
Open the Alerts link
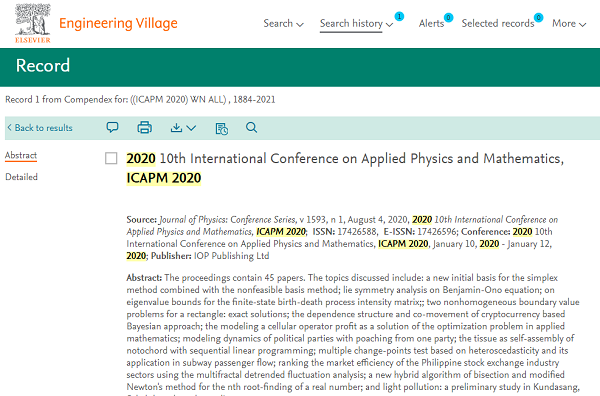tap(431, 24)
